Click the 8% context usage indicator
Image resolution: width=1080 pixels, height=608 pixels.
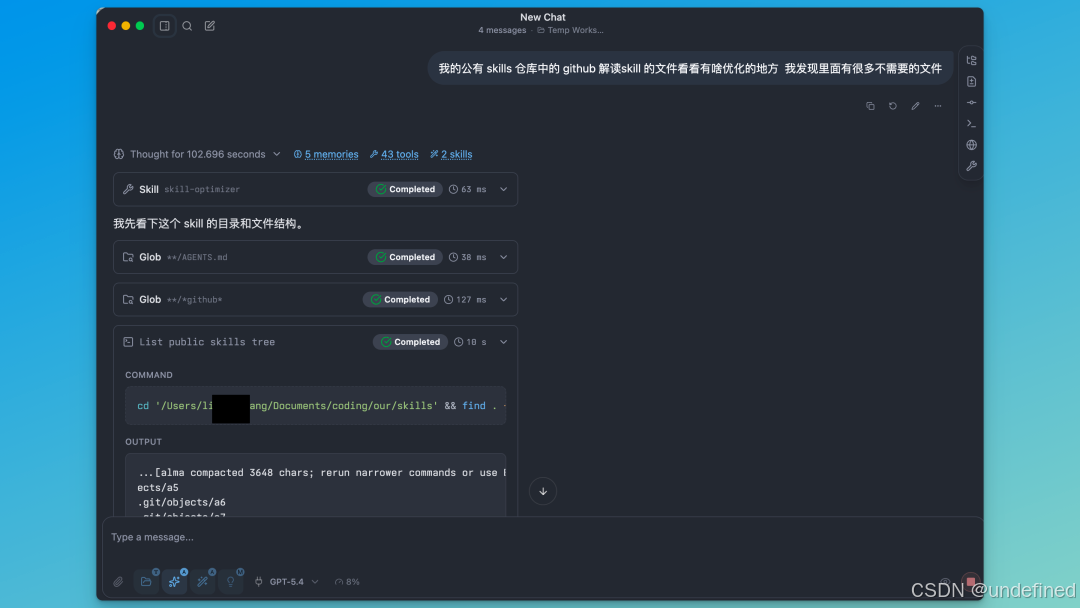(x=347, y=582)
